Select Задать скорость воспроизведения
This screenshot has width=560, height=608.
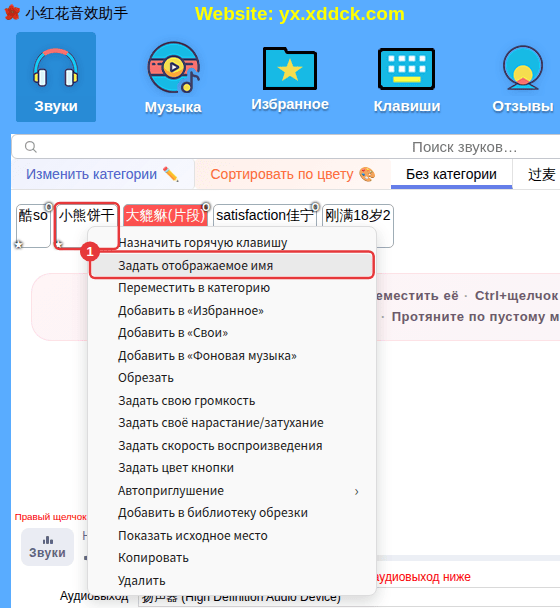[232, 446]
